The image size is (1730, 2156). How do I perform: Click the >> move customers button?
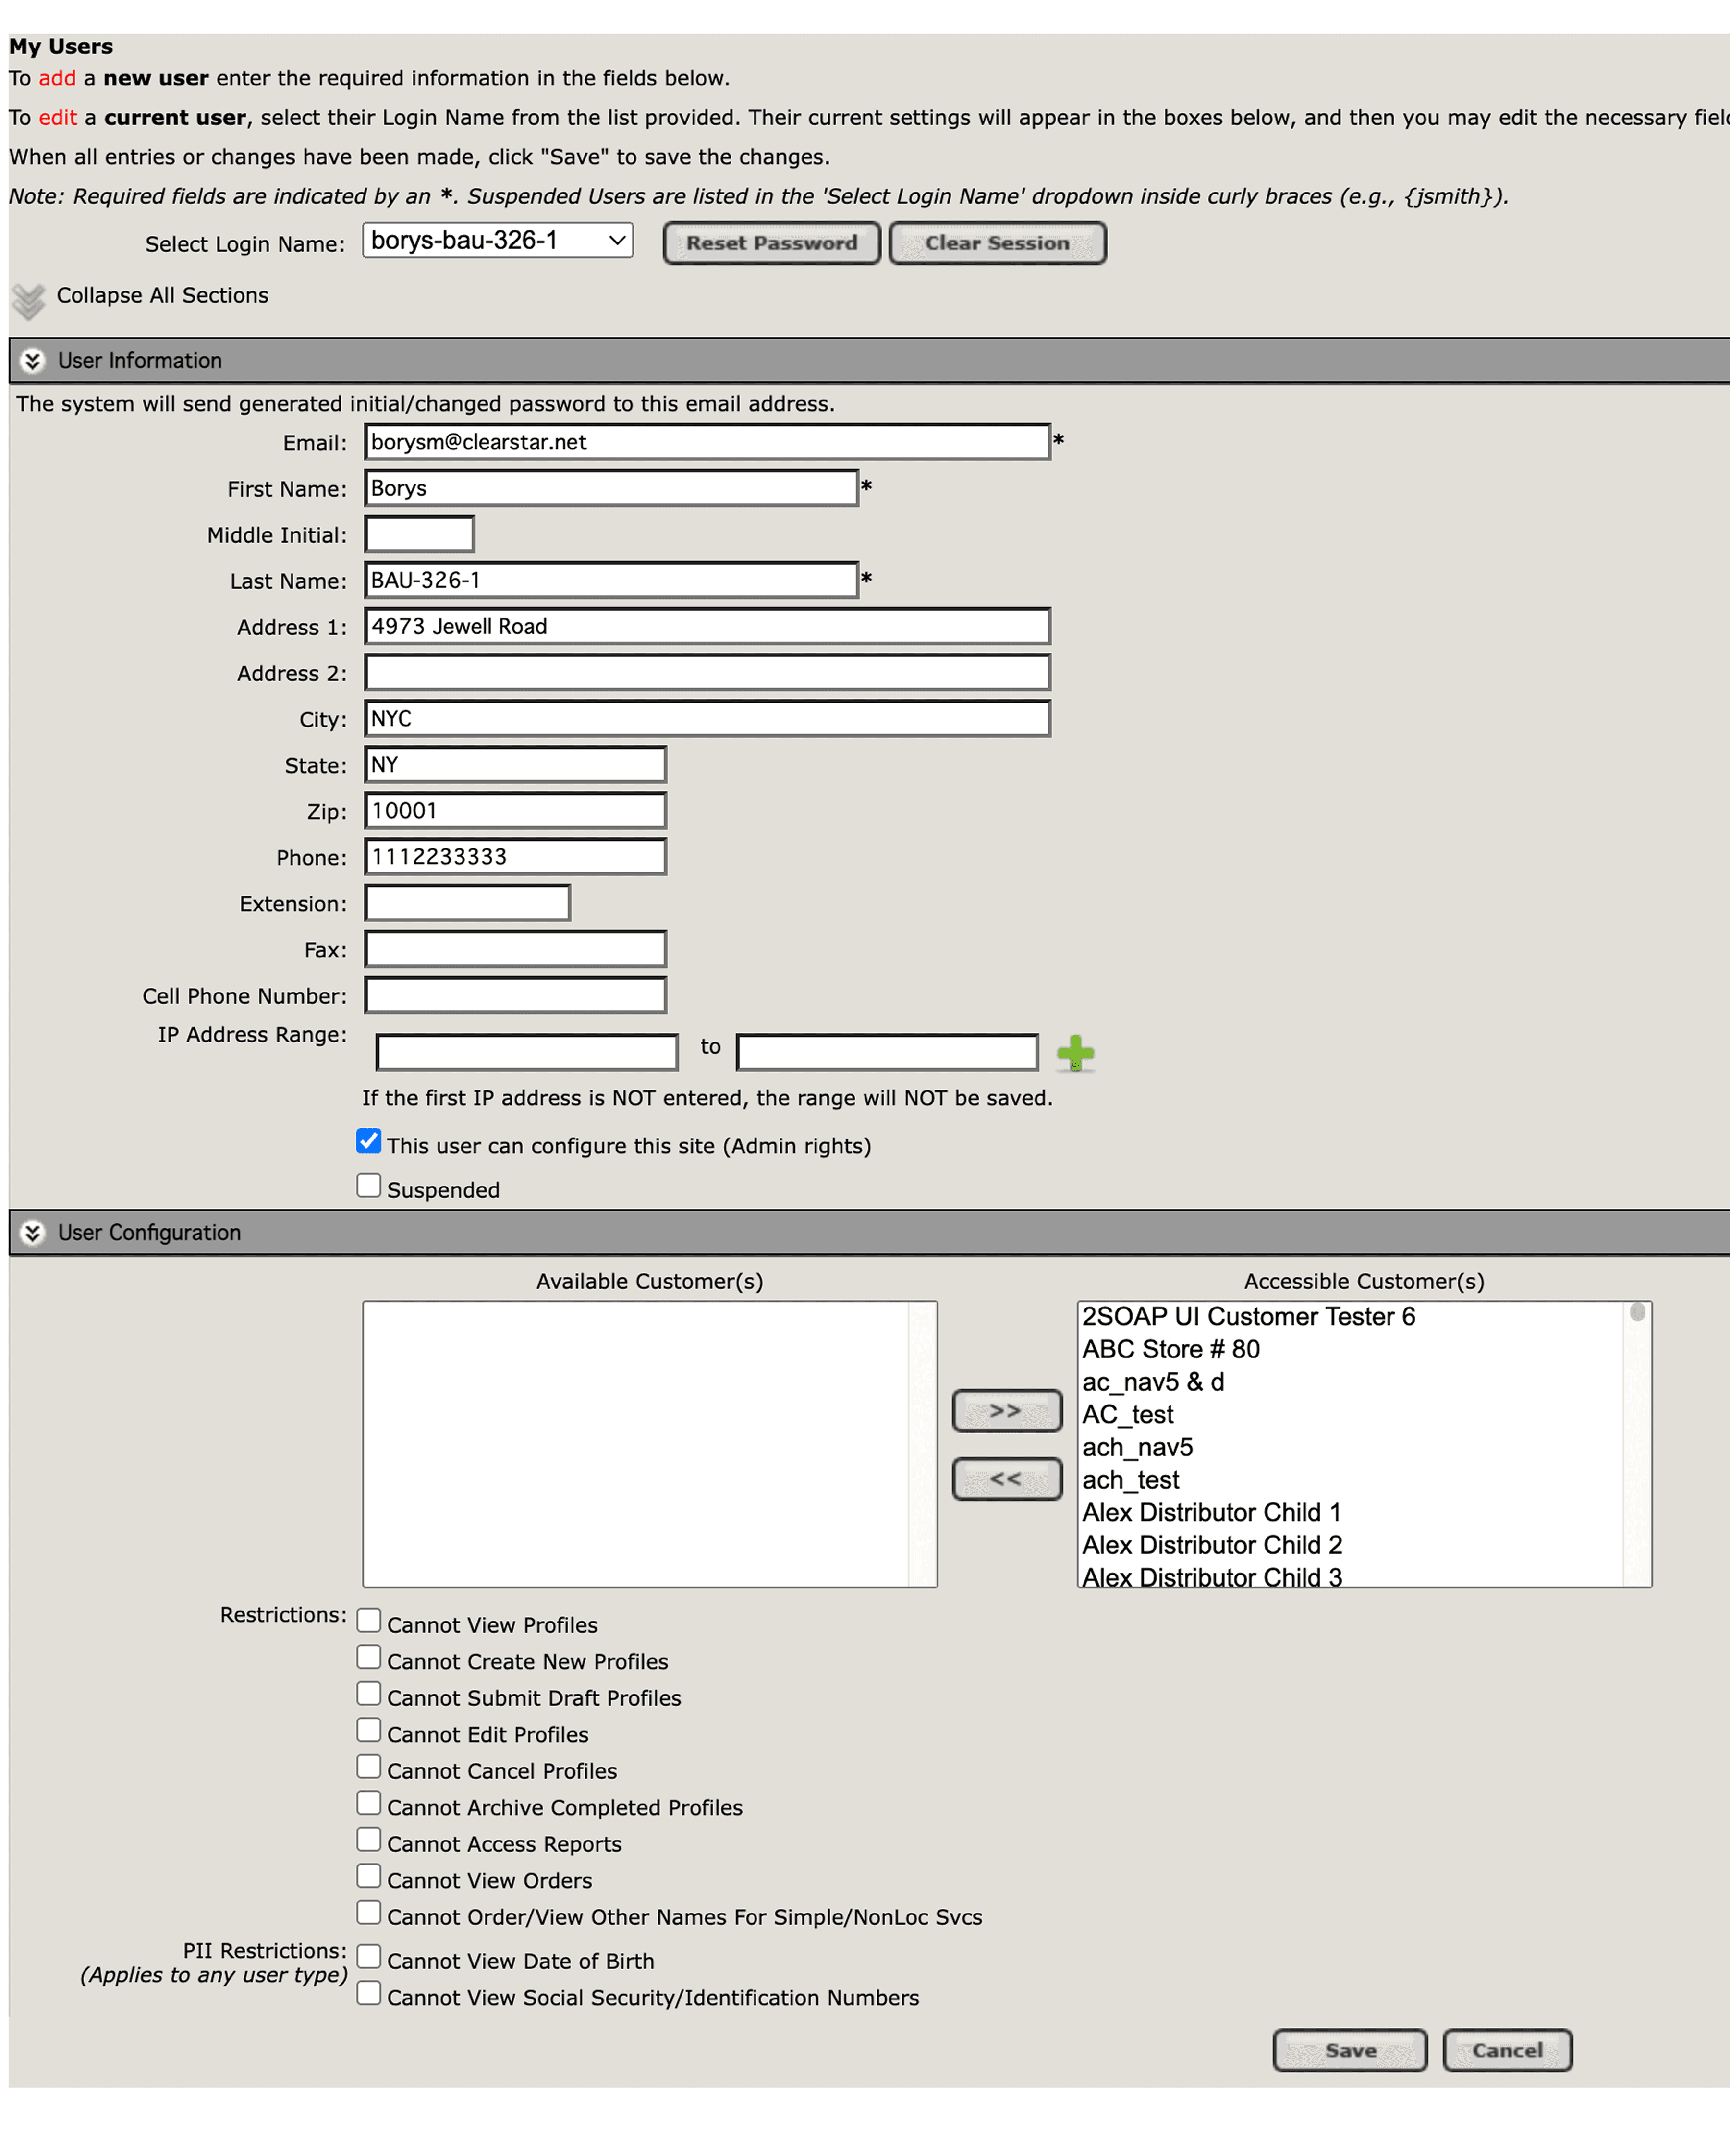[x=1006, y=1410]
